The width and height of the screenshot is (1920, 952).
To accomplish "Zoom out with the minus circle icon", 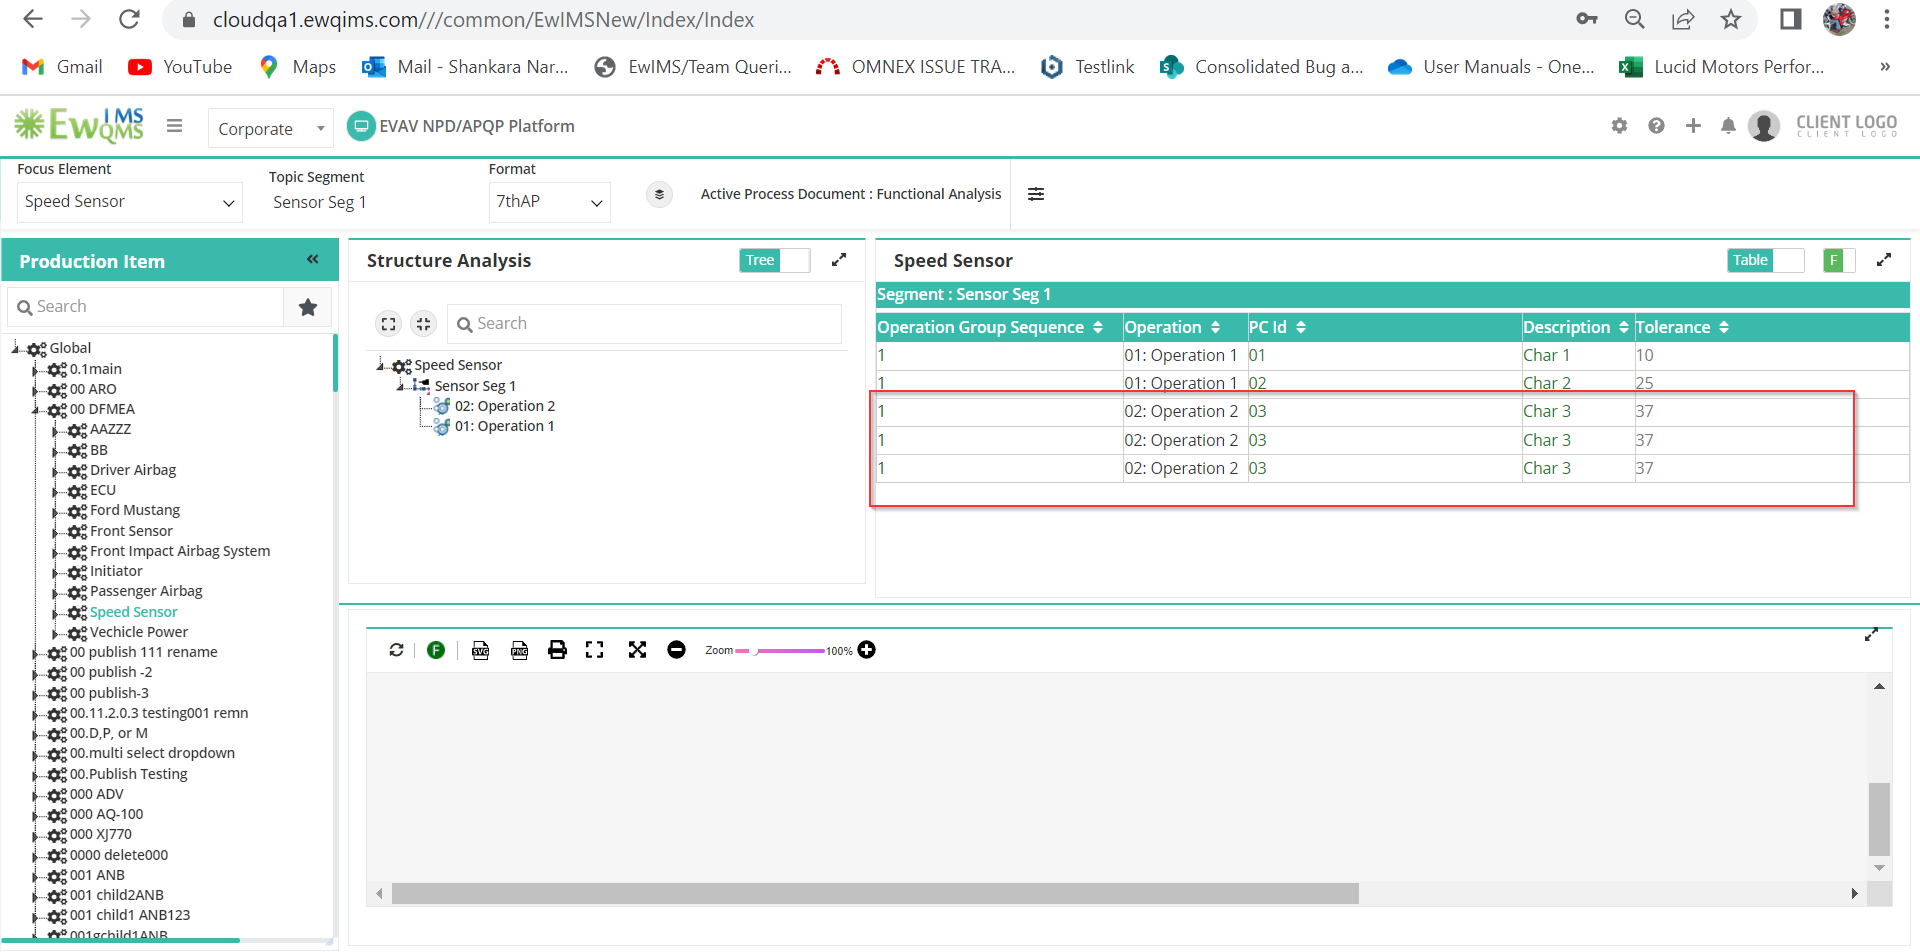I will [x=676, y=650].
